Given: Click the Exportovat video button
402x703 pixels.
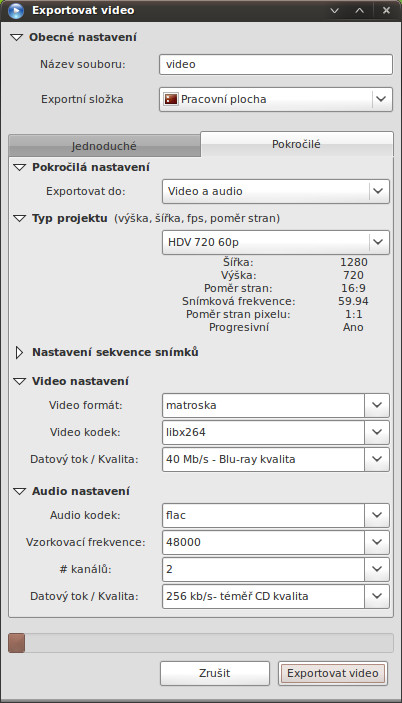Looking at the screenshot, I should pyautogui.click(x=333, y=673).
